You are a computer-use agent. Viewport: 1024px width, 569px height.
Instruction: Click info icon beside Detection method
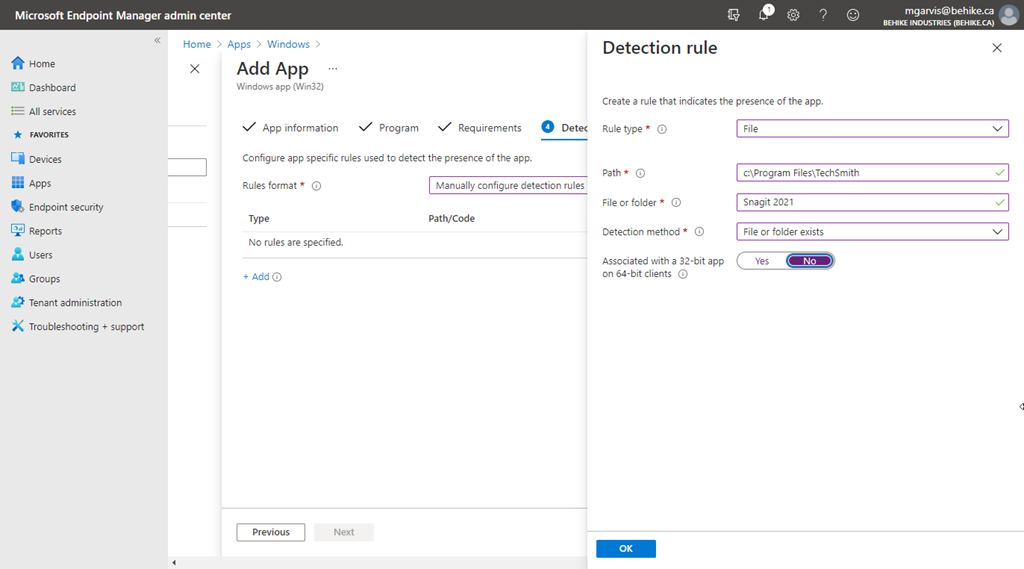click(x=699, y=232)
